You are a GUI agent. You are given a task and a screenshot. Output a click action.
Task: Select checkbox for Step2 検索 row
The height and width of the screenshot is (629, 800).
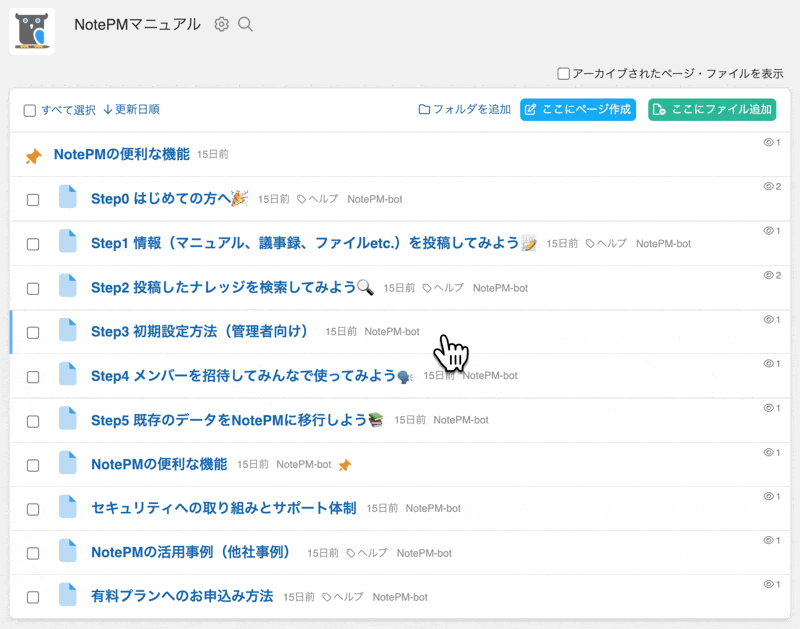33,288
